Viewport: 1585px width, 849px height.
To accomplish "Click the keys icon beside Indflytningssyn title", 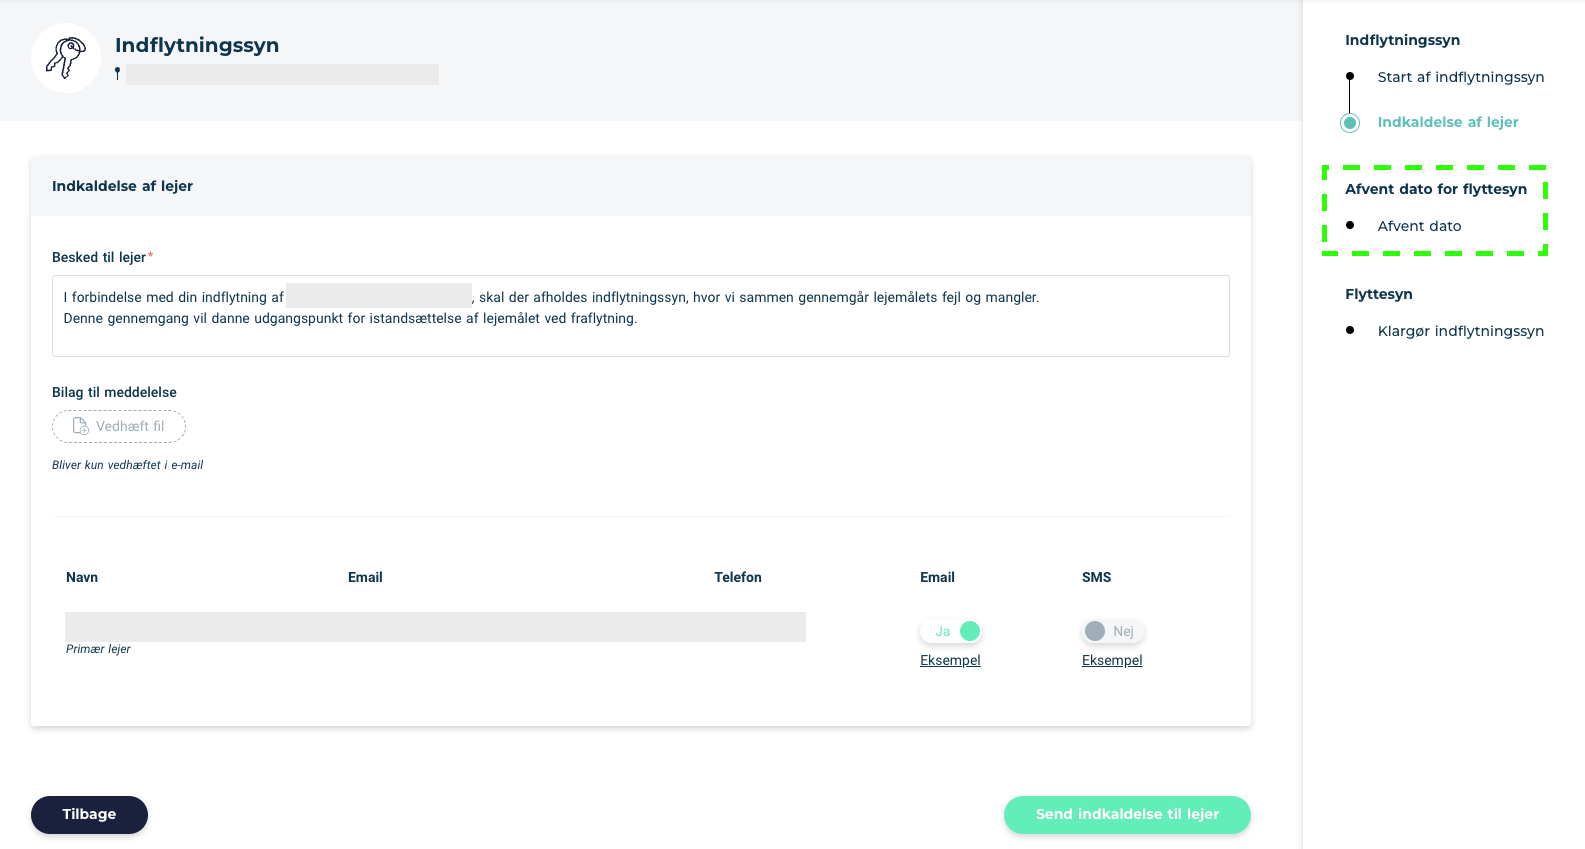I will [x=66, y=58].
